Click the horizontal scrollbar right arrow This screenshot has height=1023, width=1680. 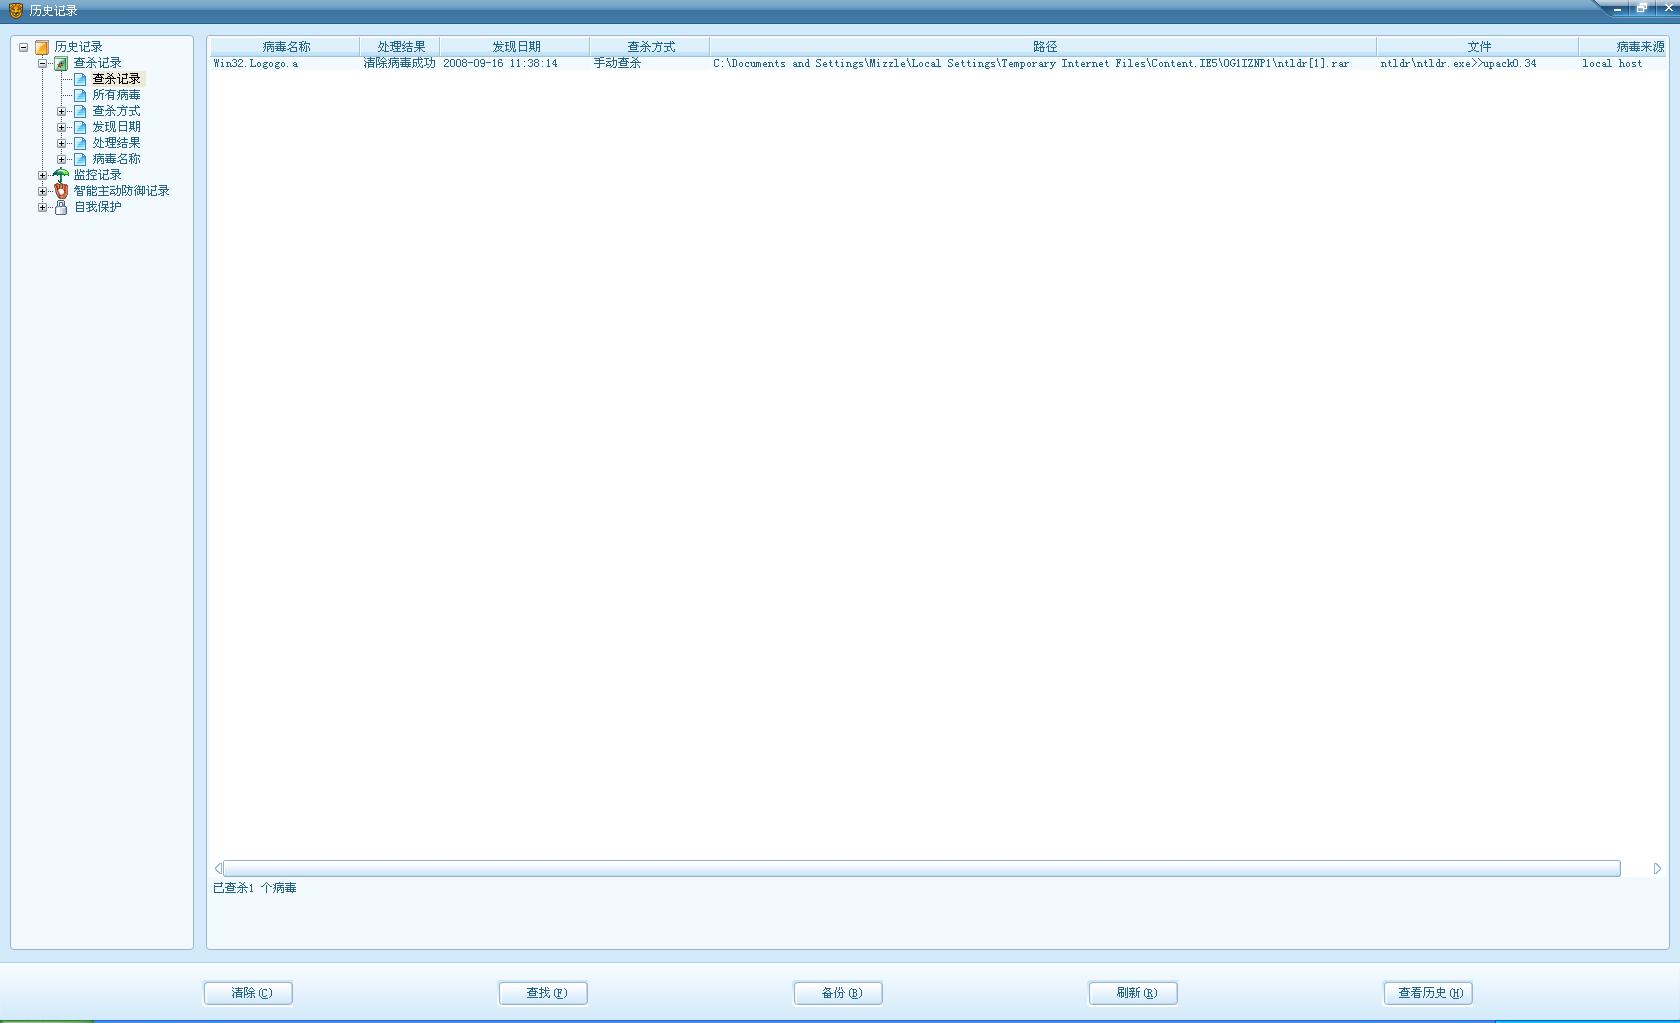(1657, 869)
